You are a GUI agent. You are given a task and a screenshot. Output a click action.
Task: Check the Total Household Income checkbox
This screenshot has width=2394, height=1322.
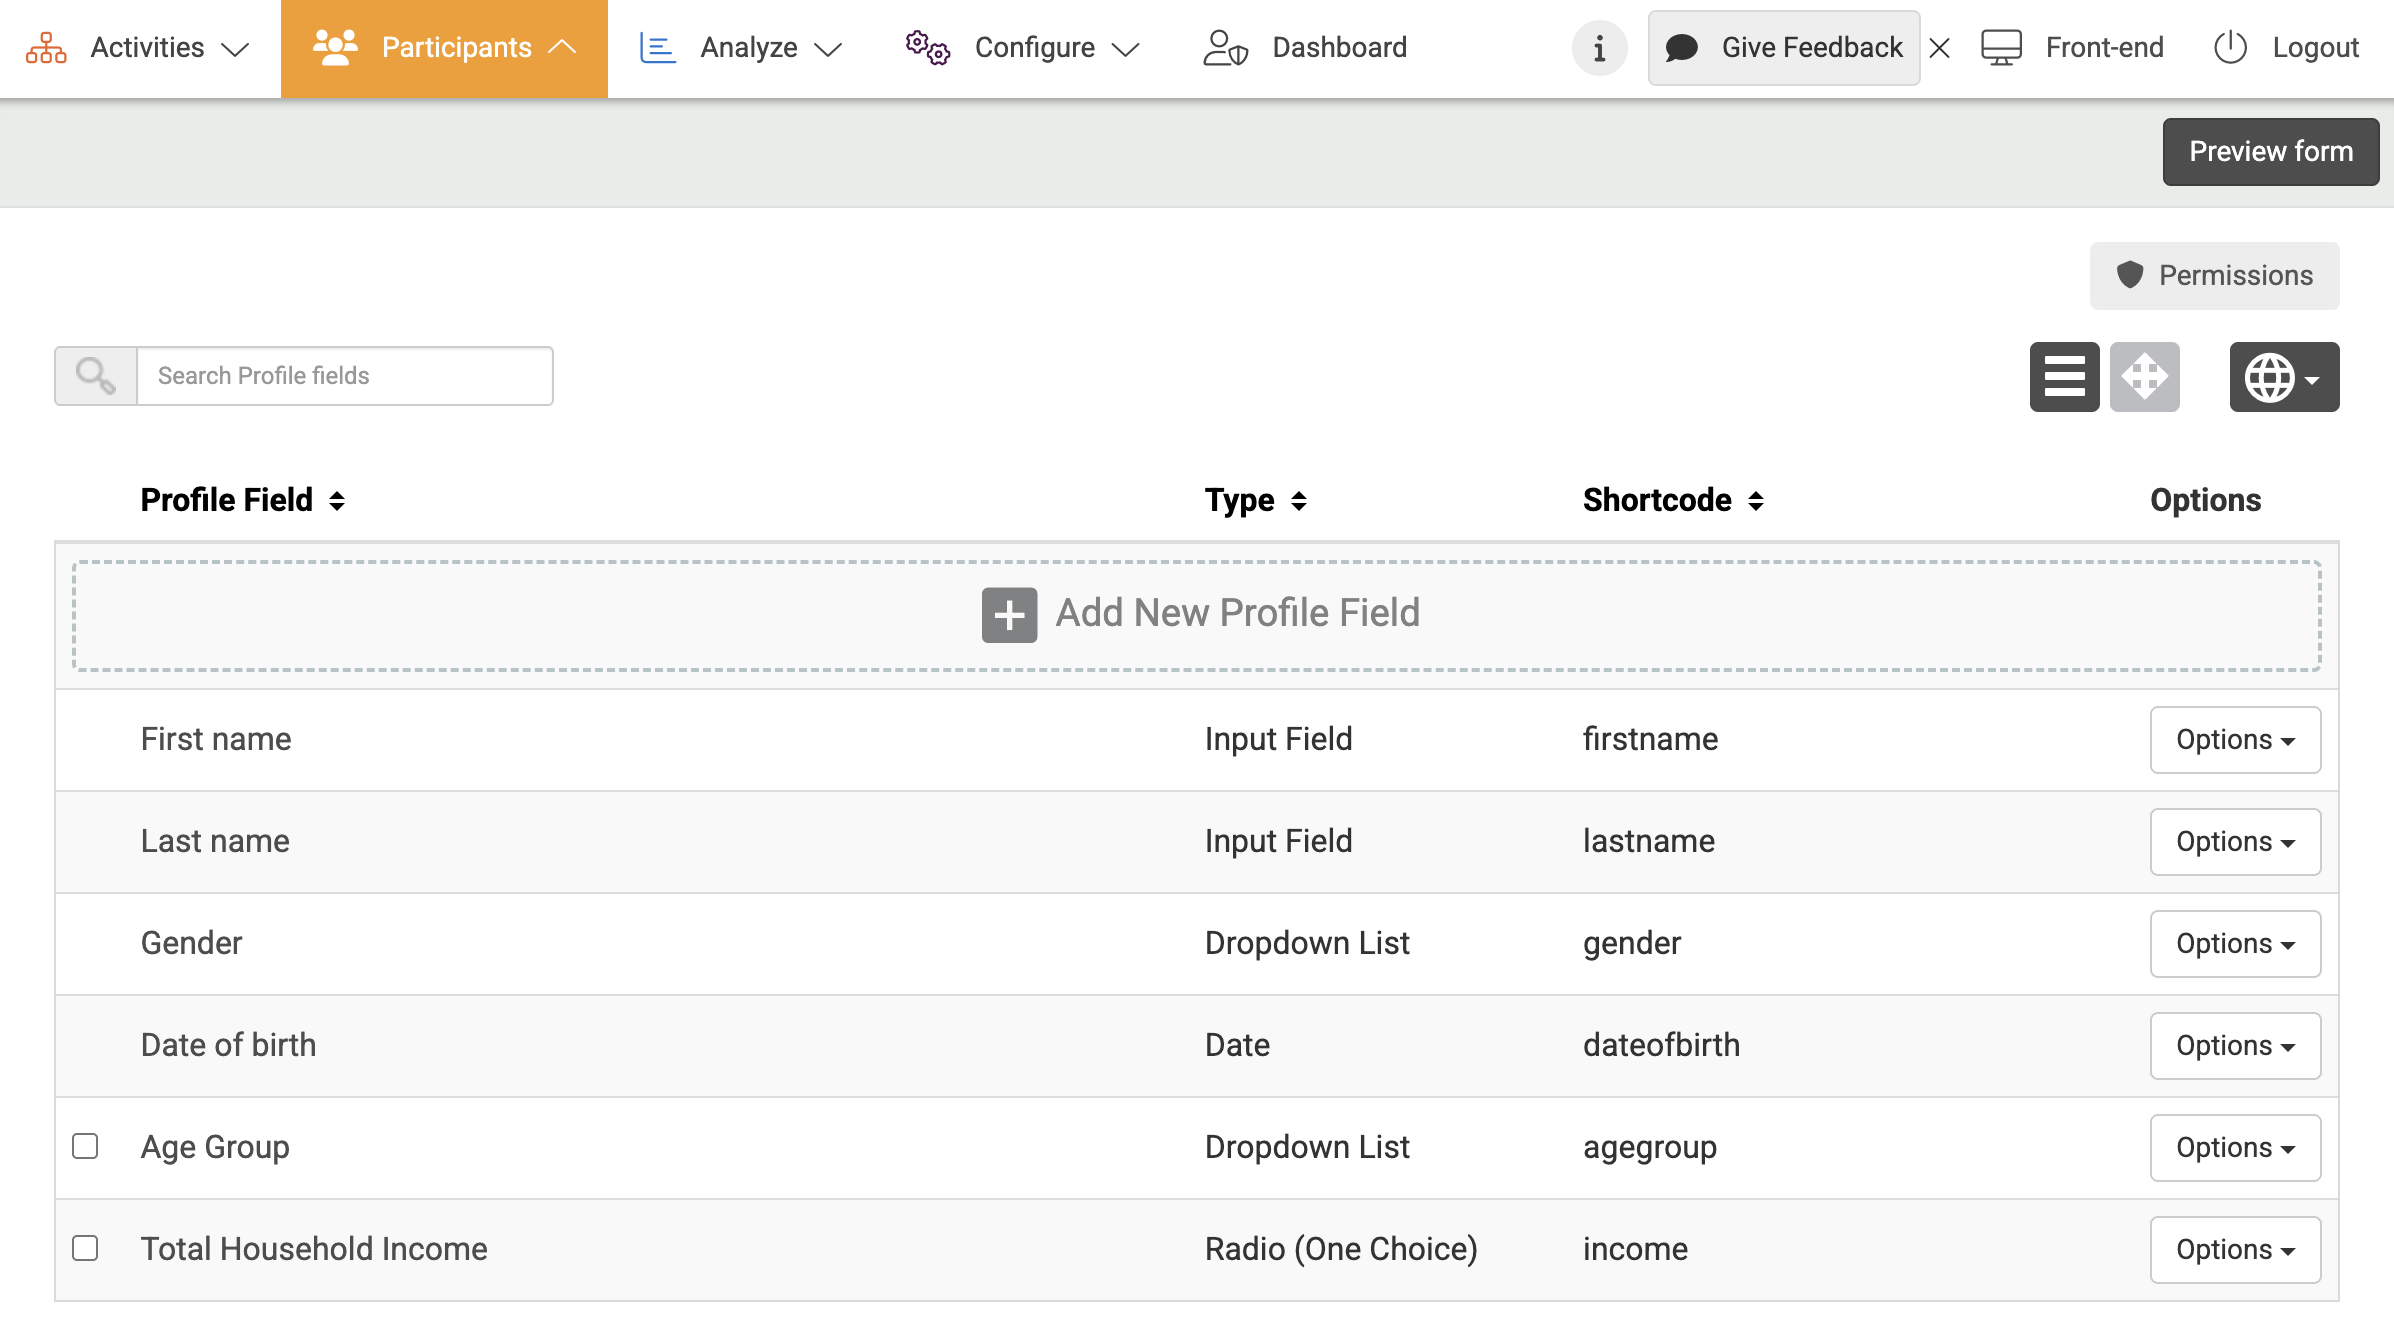(x=85, y=1248)
